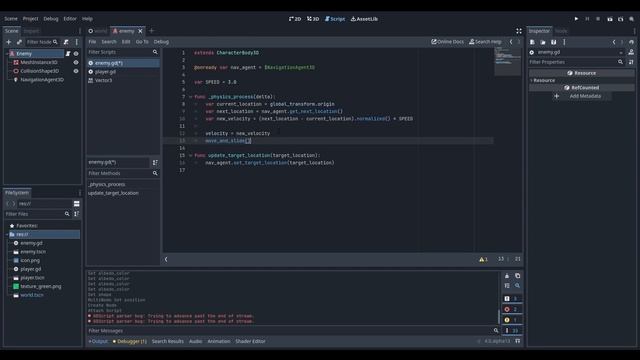The width and height of the screenshot is (640, 360).
Task: Open property display settings next to Filter Properties
Action: point(631,62)
